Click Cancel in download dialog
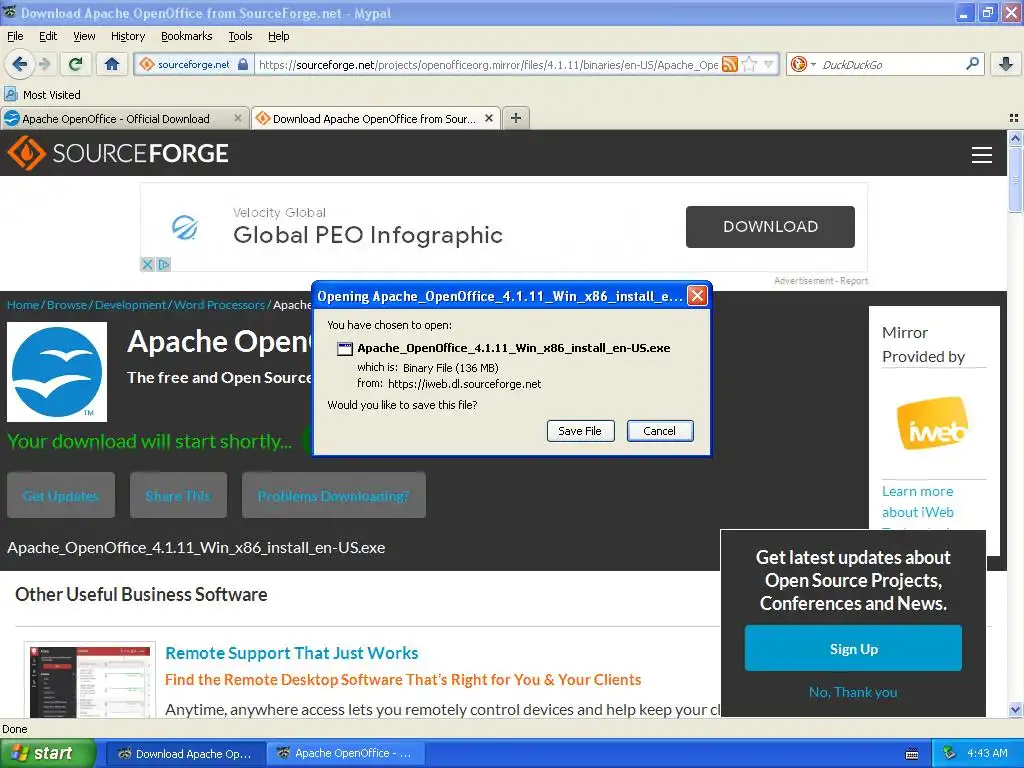The width and height of the screenshot is (1024, 768). 660,431
